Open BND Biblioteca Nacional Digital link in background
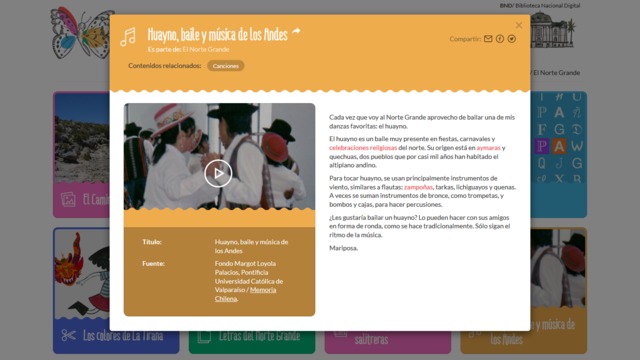Viewport: 640px width, 360px height. (x=540, y=5)
